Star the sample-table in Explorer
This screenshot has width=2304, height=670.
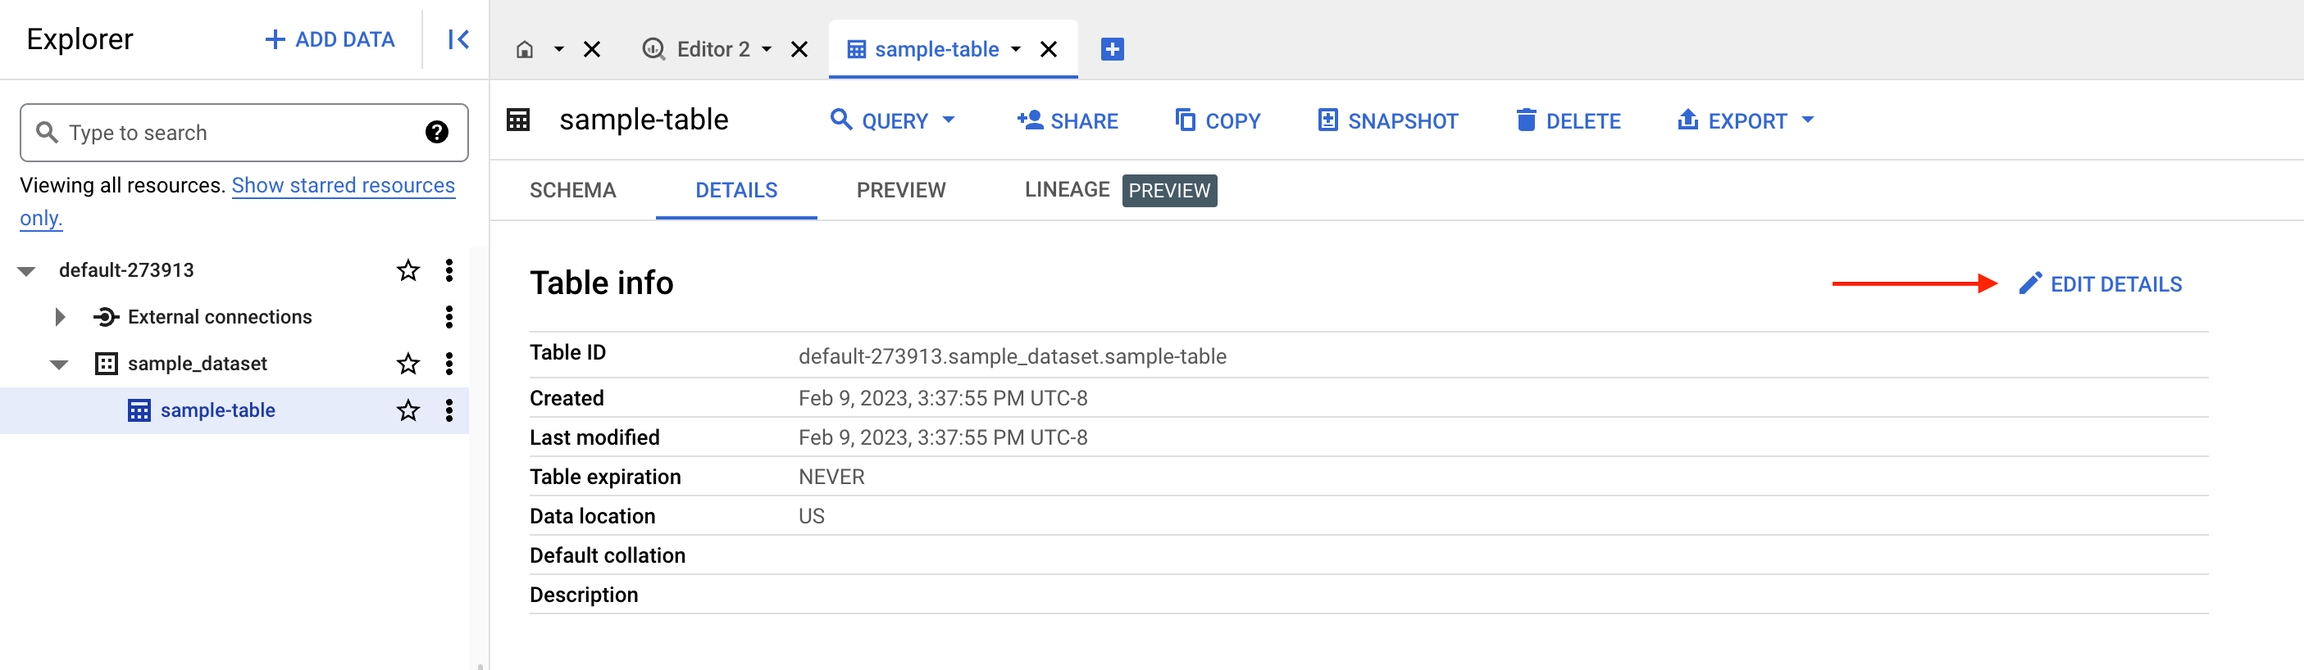[x=408, y=410]
